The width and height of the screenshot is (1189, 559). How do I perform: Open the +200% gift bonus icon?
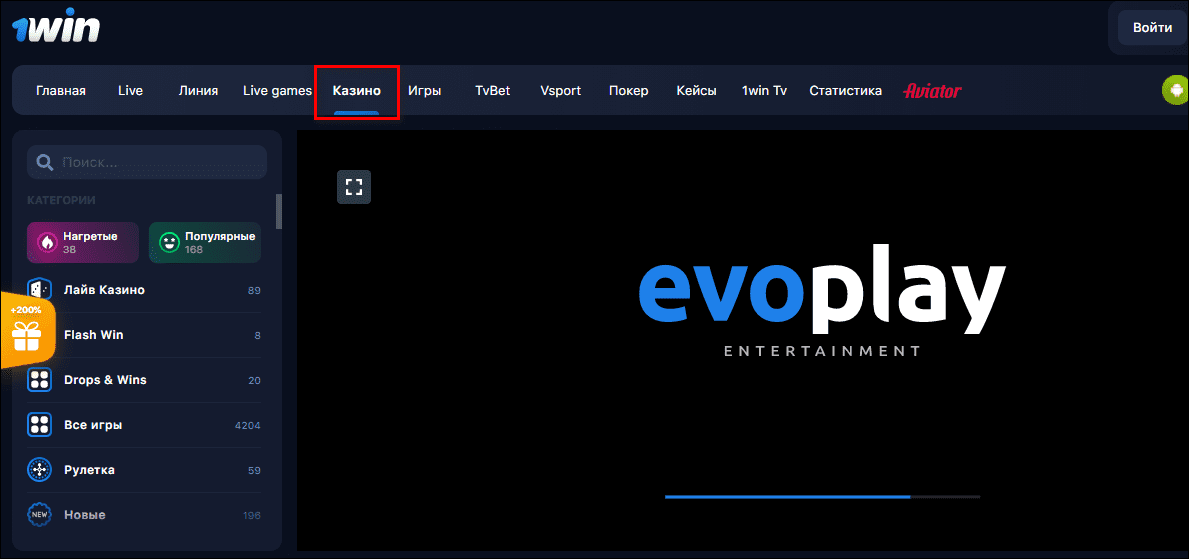[x=27, y=329]
